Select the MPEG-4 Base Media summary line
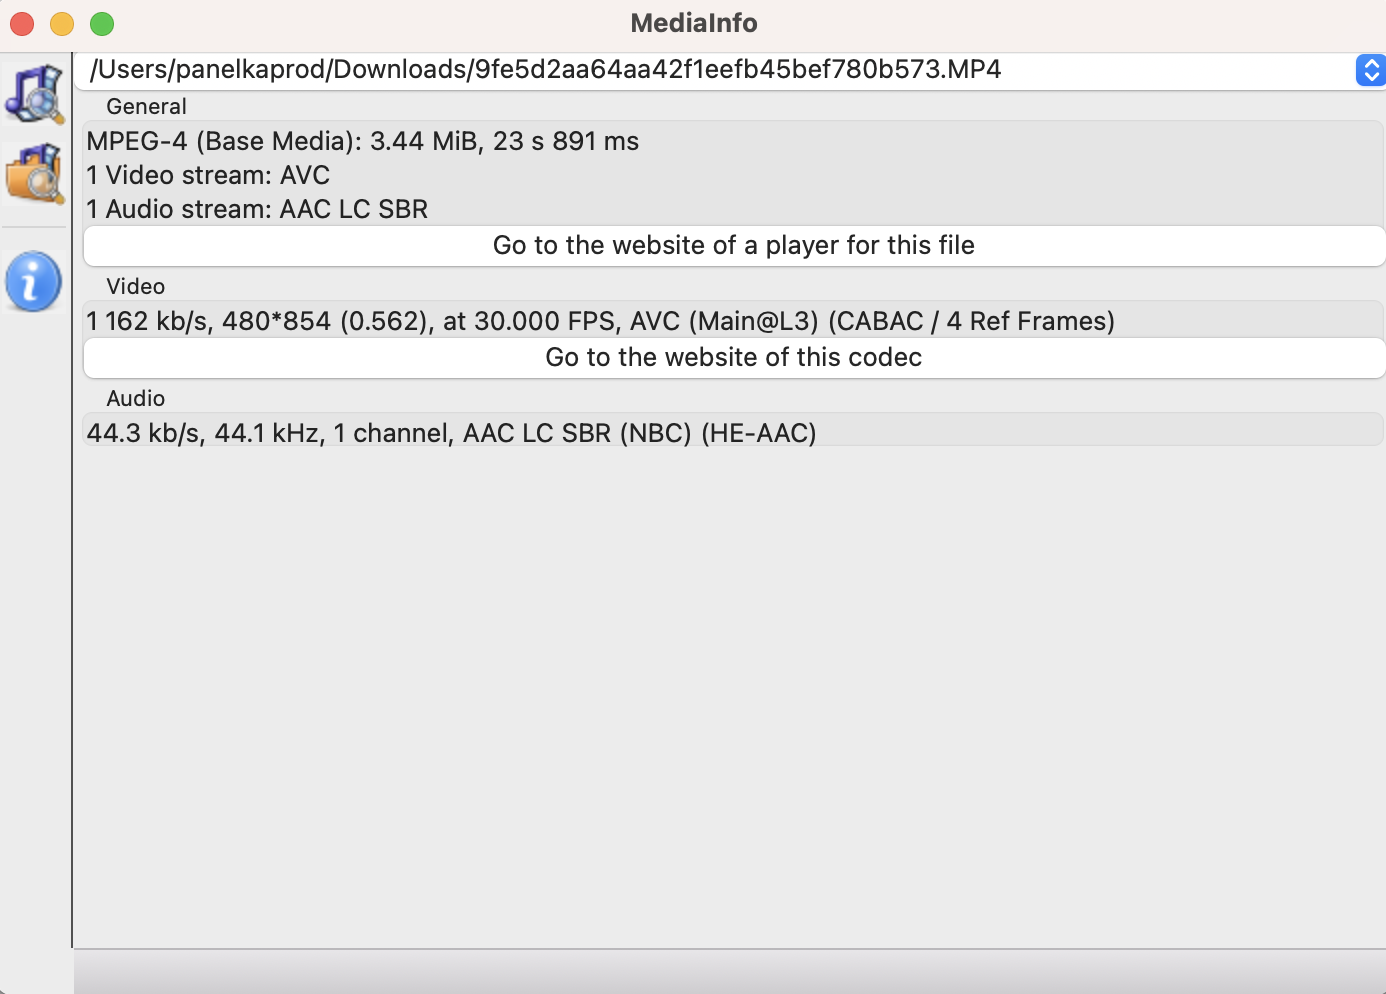The height and width of the screenshot is (994, 1386). coord(363,141)
